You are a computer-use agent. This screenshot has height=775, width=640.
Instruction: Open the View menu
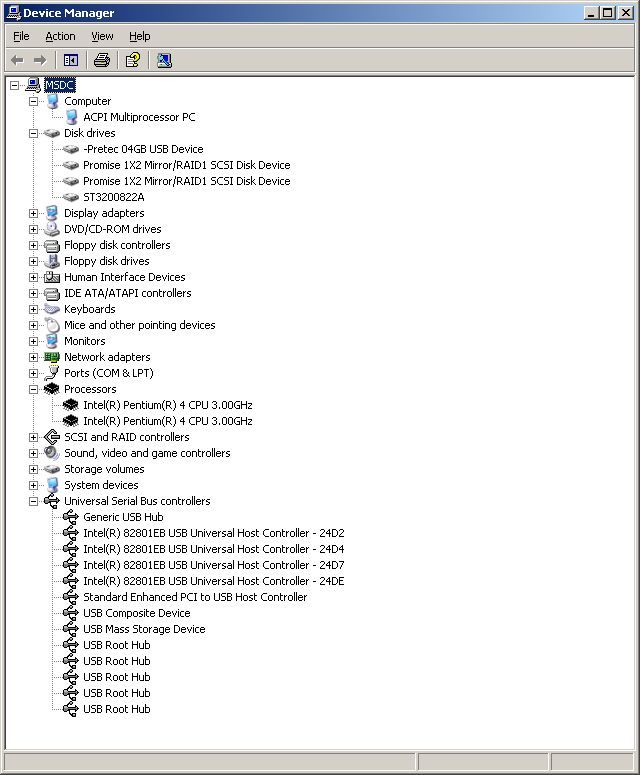[x=102, y=36]
